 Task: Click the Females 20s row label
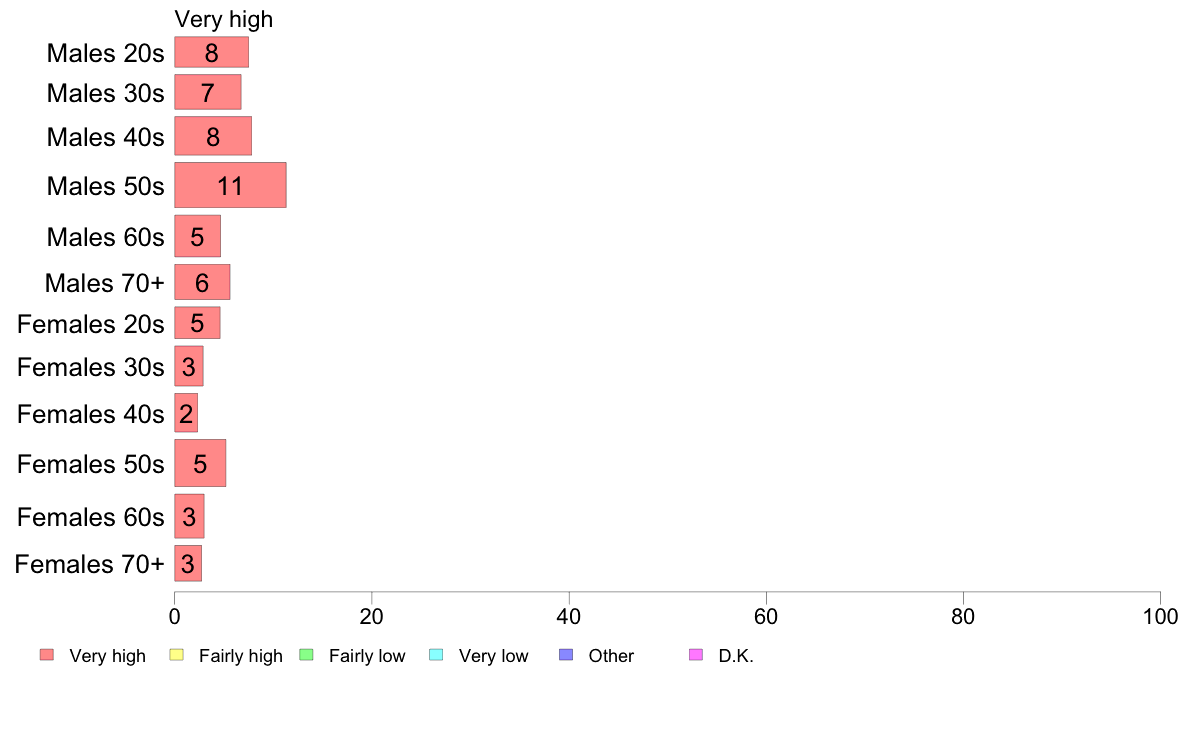tap(91, 324)
